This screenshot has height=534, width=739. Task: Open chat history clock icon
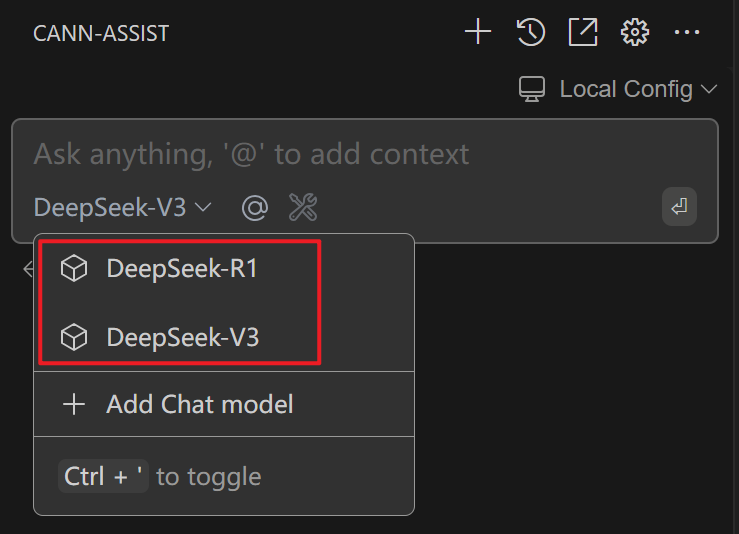pos(531,32)
